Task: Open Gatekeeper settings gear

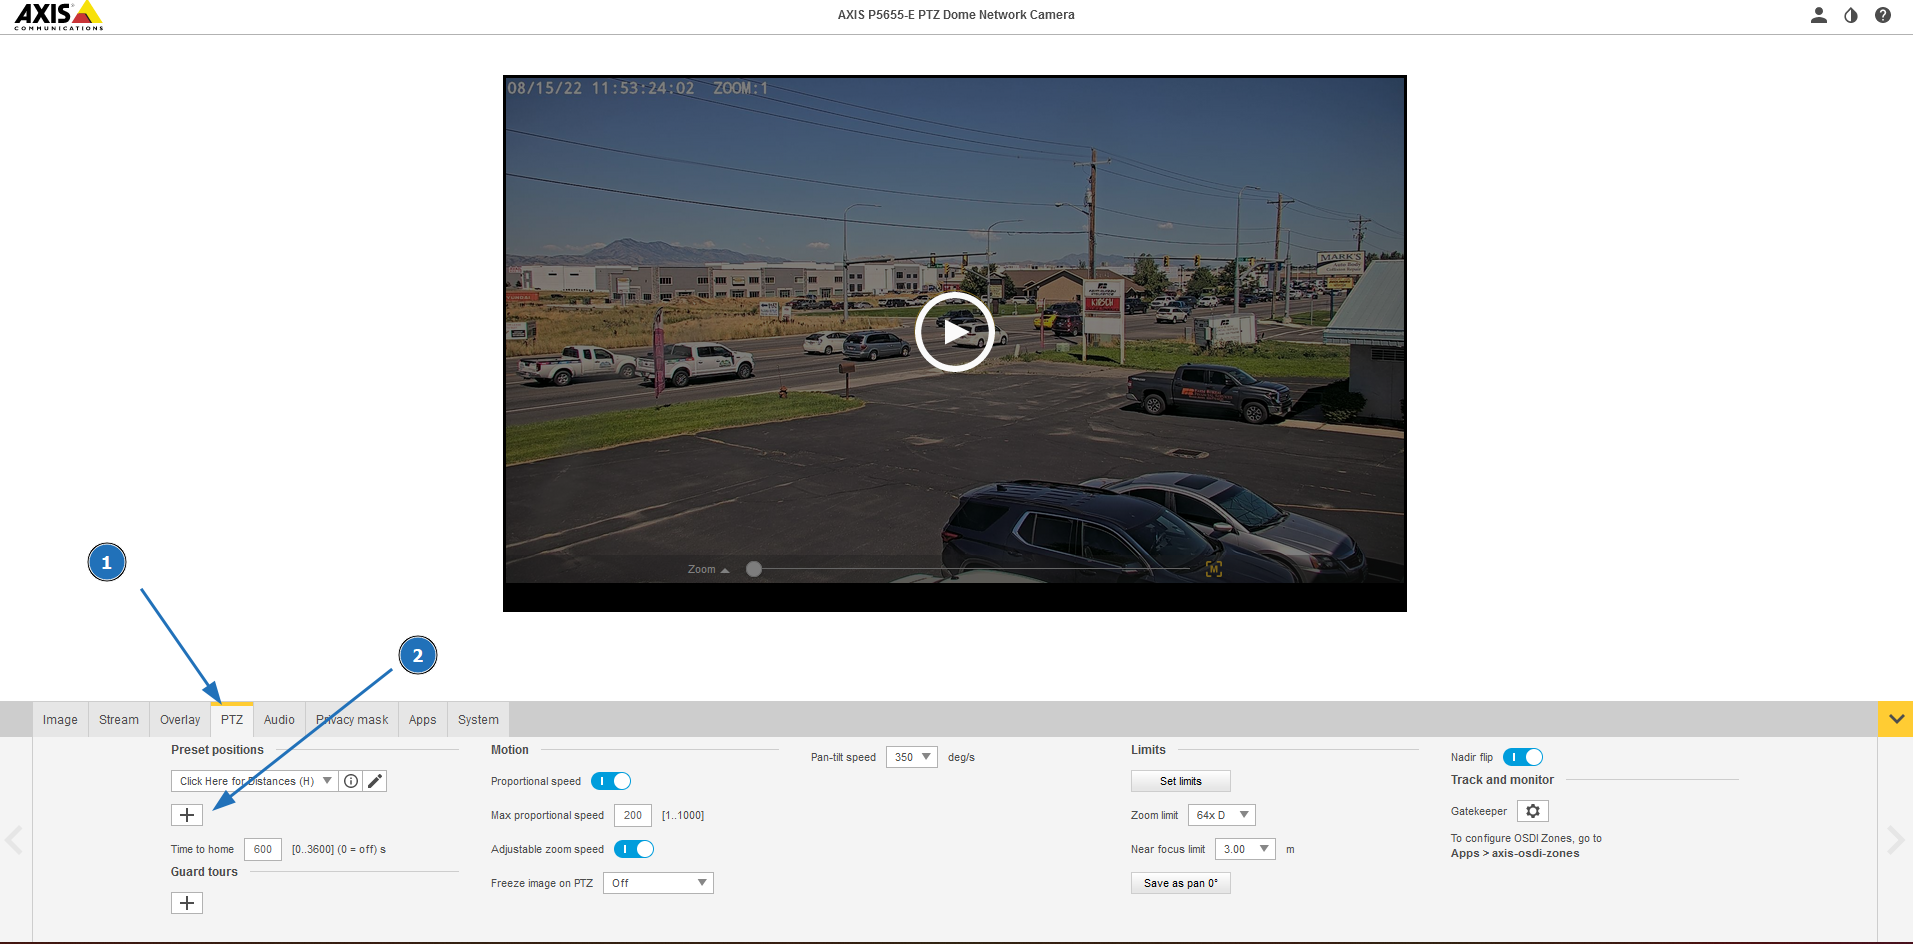Action: click(x=1533, y=811)
